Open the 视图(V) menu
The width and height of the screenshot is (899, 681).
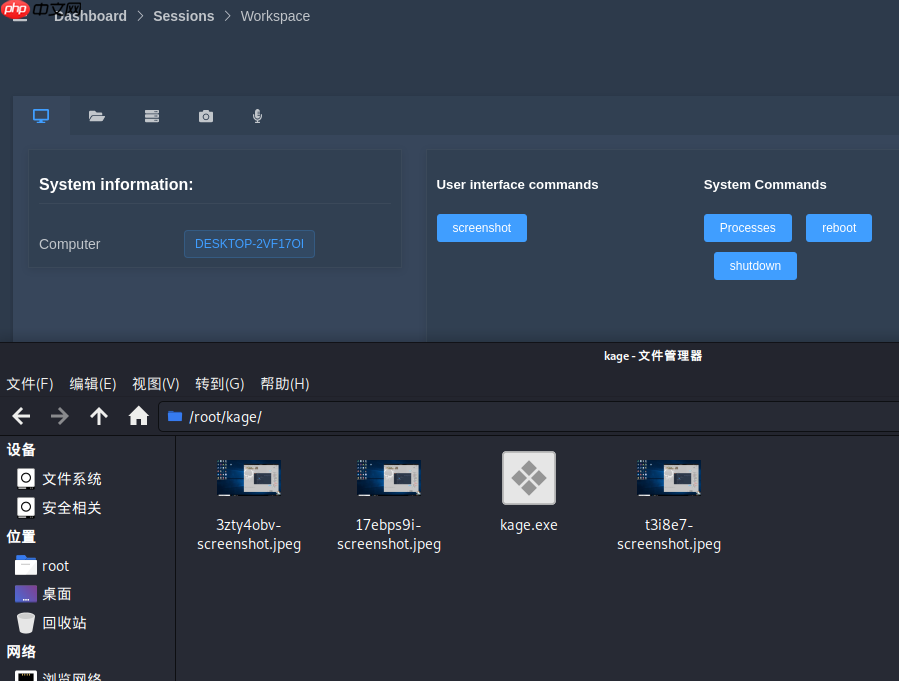pos(155,384)
